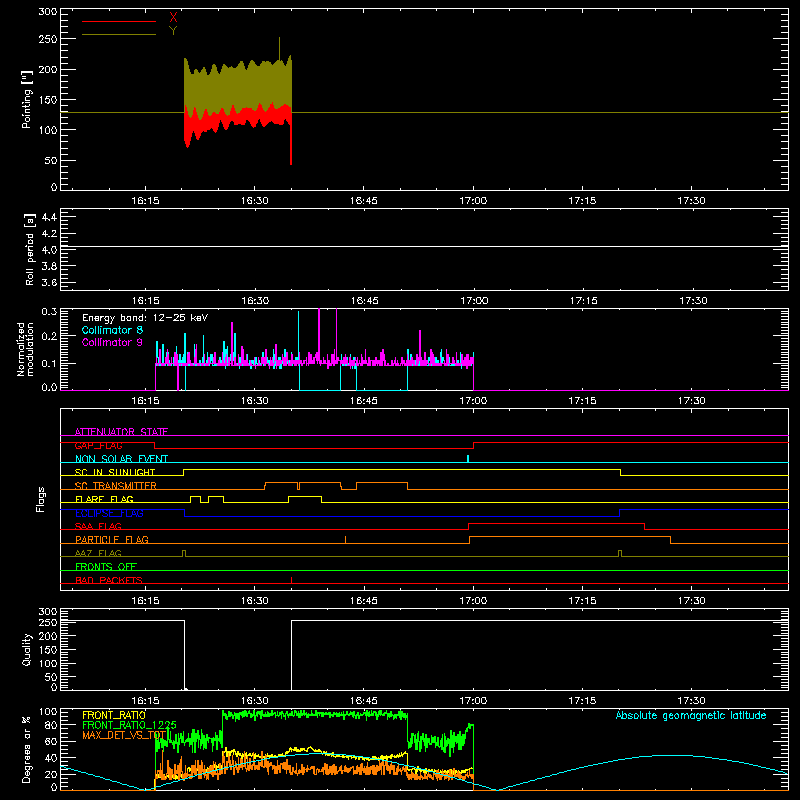
Task: Select the NON_SOLAR_EVENT flag label
Action: [x=121, y=459]
